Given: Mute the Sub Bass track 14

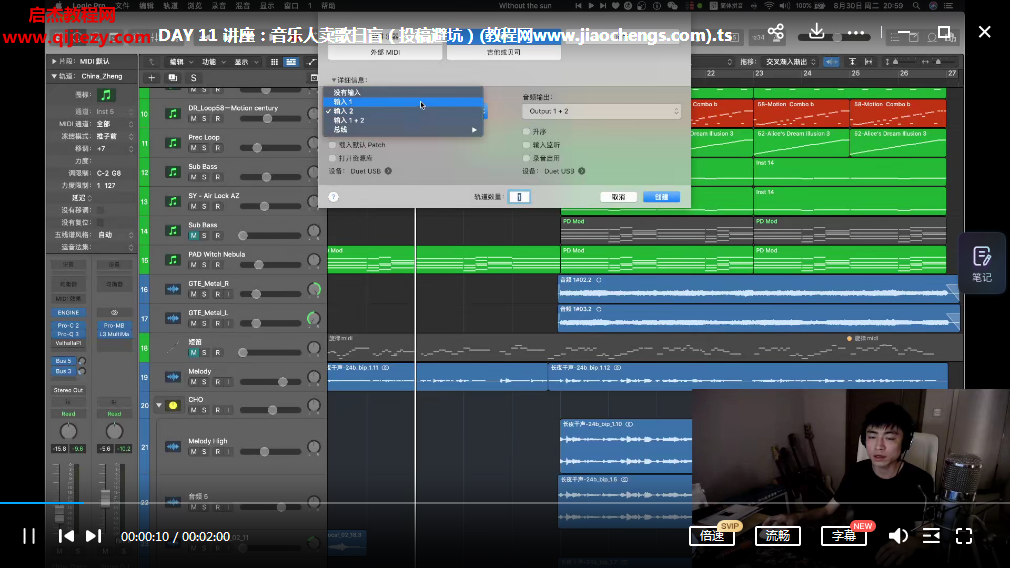Looking at the screenshot, I should coord(193,236).
